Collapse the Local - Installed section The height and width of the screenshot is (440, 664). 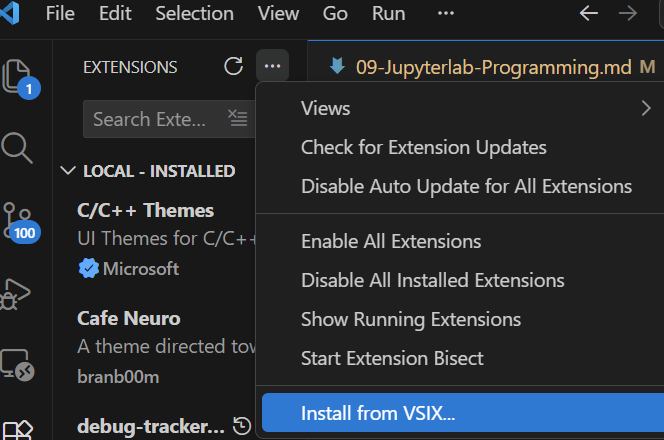coord(68,171)
